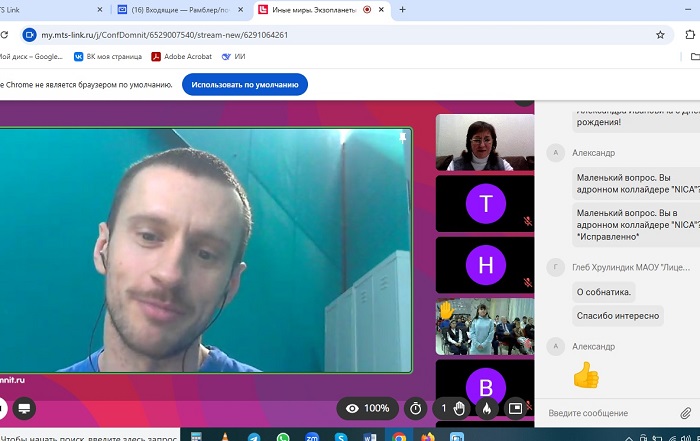Click the picture-in-picture screen icon
The width and height of the screenshot is (700, 441).
[516, 408]
